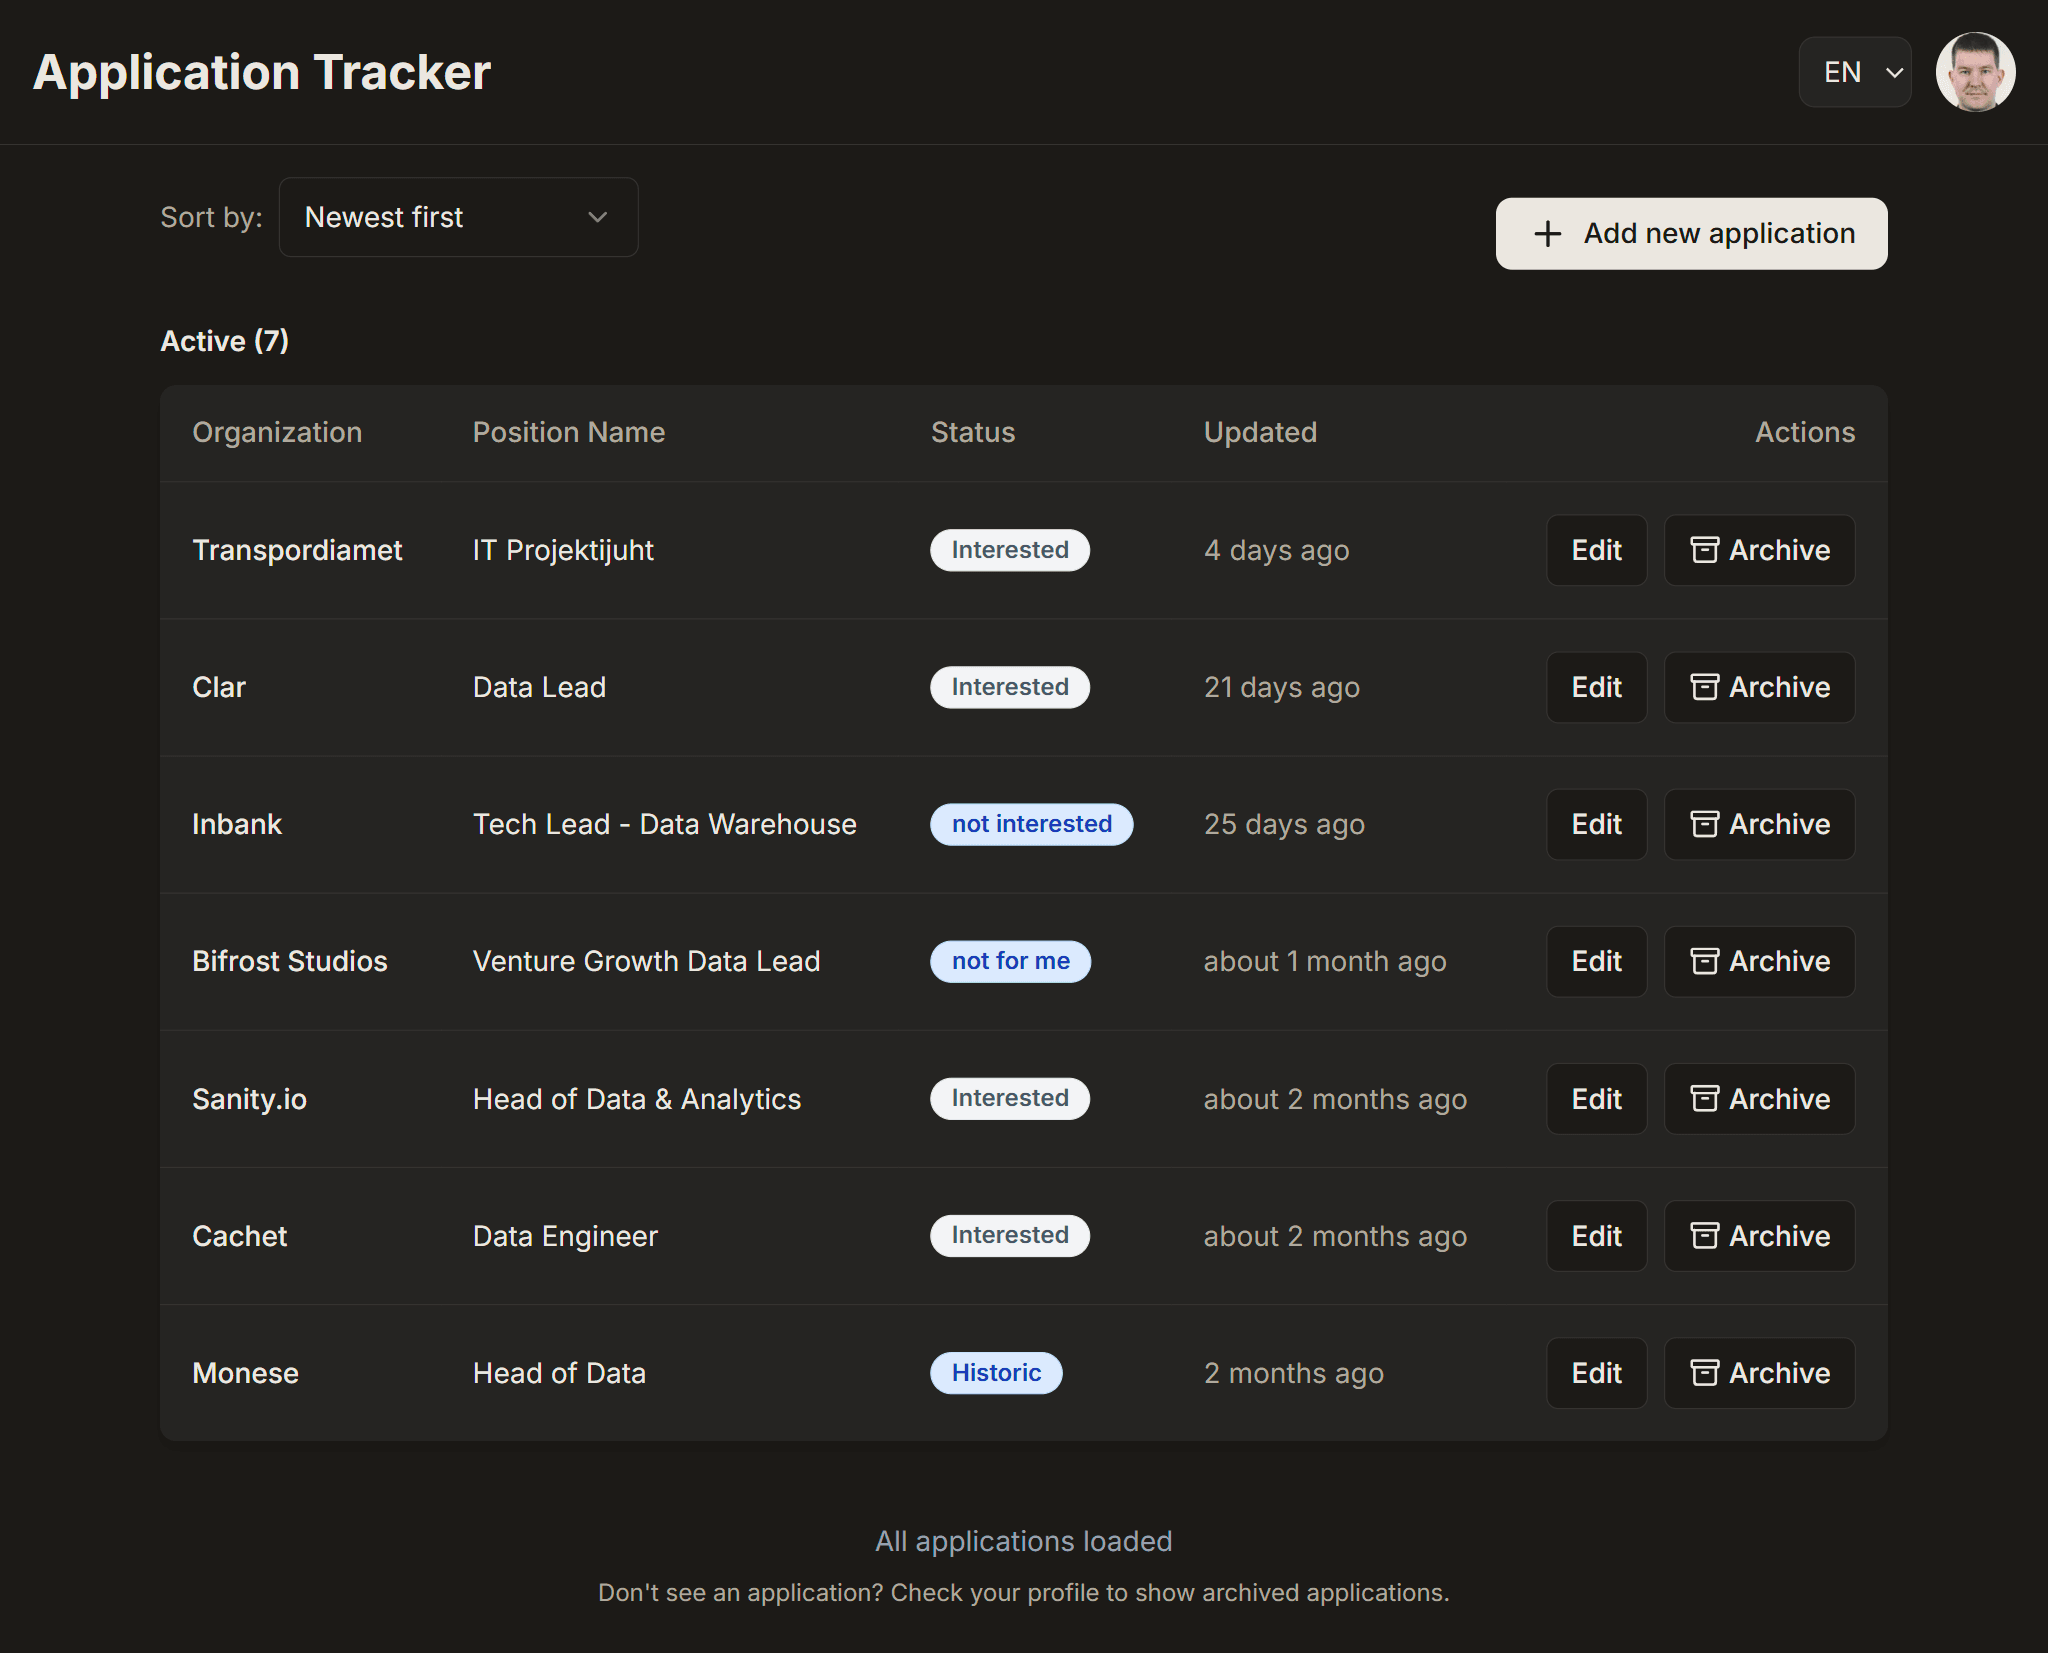
Task: Archive the Monese Head of Data application
Action: tap(1759, 1373)
